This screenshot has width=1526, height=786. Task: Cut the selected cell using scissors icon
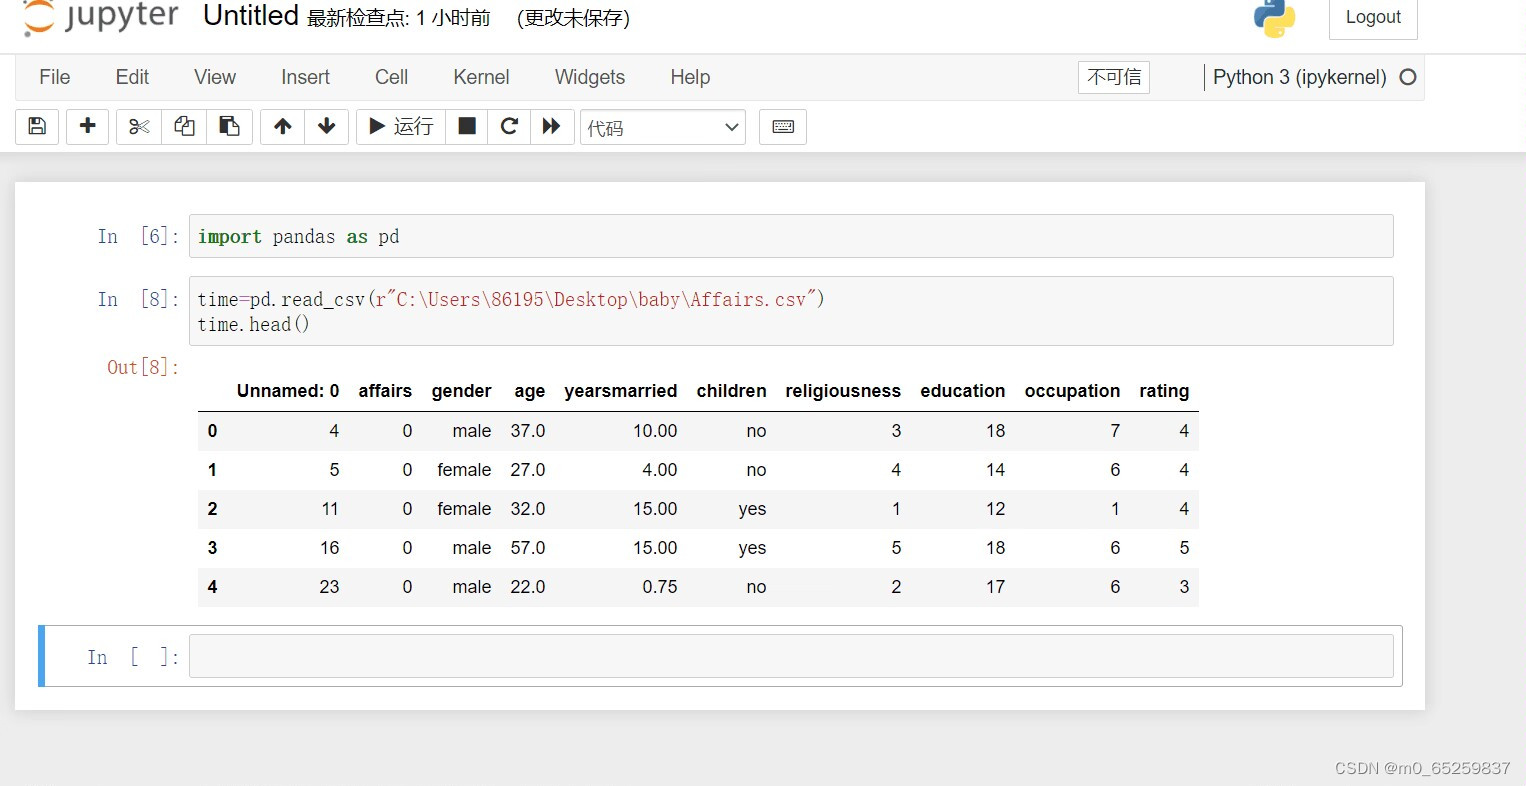pos(138,126)
